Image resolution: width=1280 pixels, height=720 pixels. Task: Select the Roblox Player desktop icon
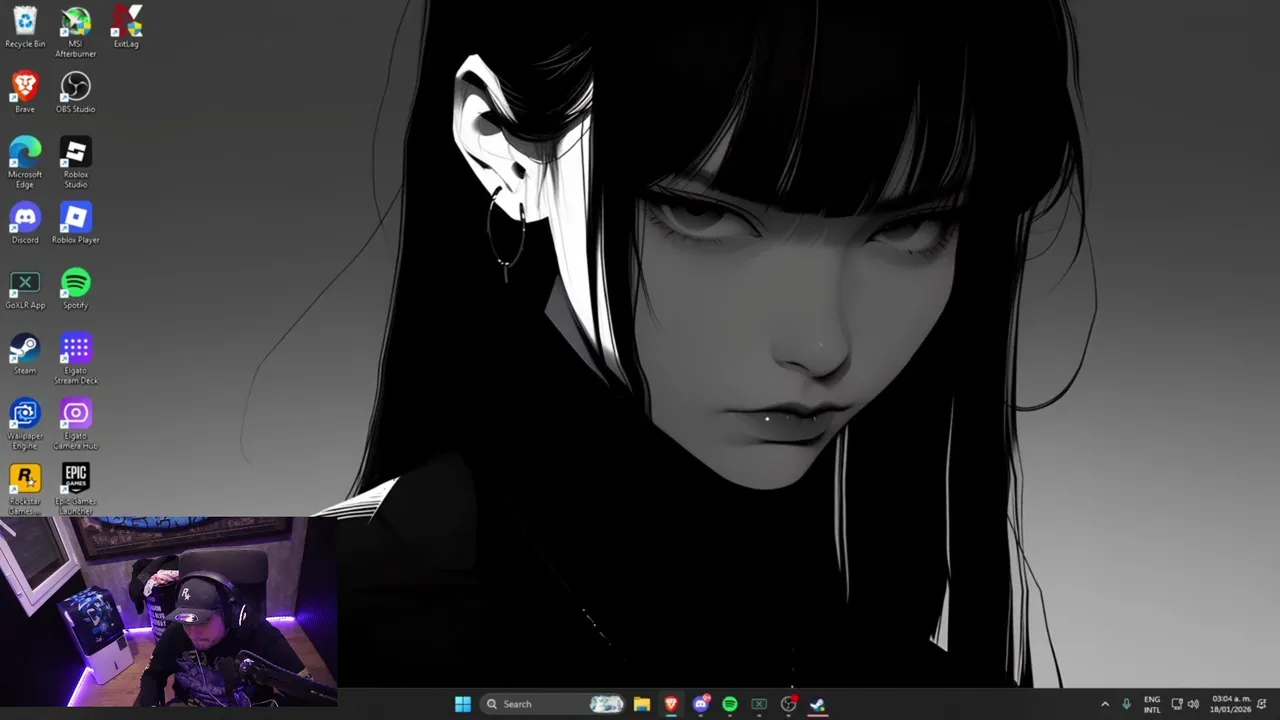coord(76,223)
